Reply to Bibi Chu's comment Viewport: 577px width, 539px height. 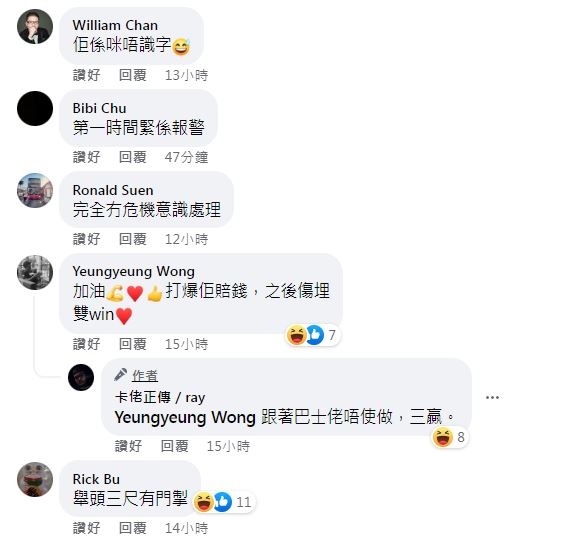pos(132,157)
